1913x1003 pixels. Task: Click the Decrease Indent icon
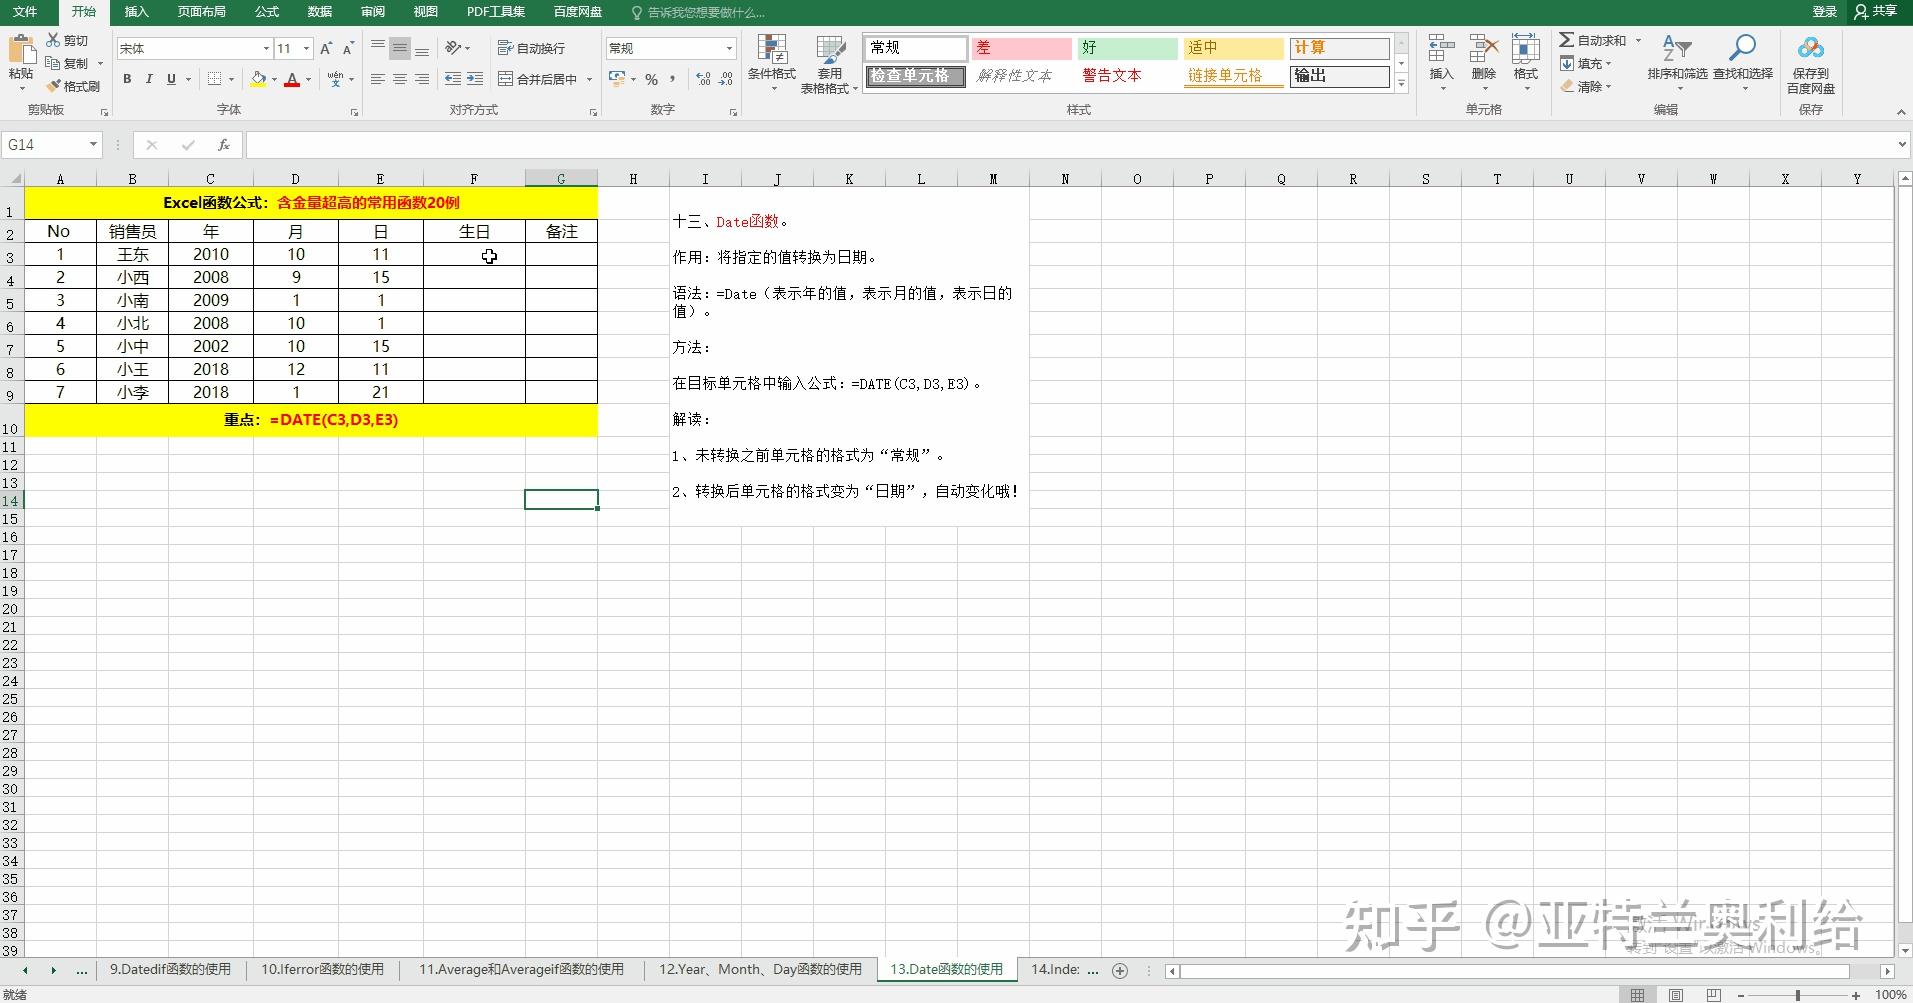pos(453,79)
